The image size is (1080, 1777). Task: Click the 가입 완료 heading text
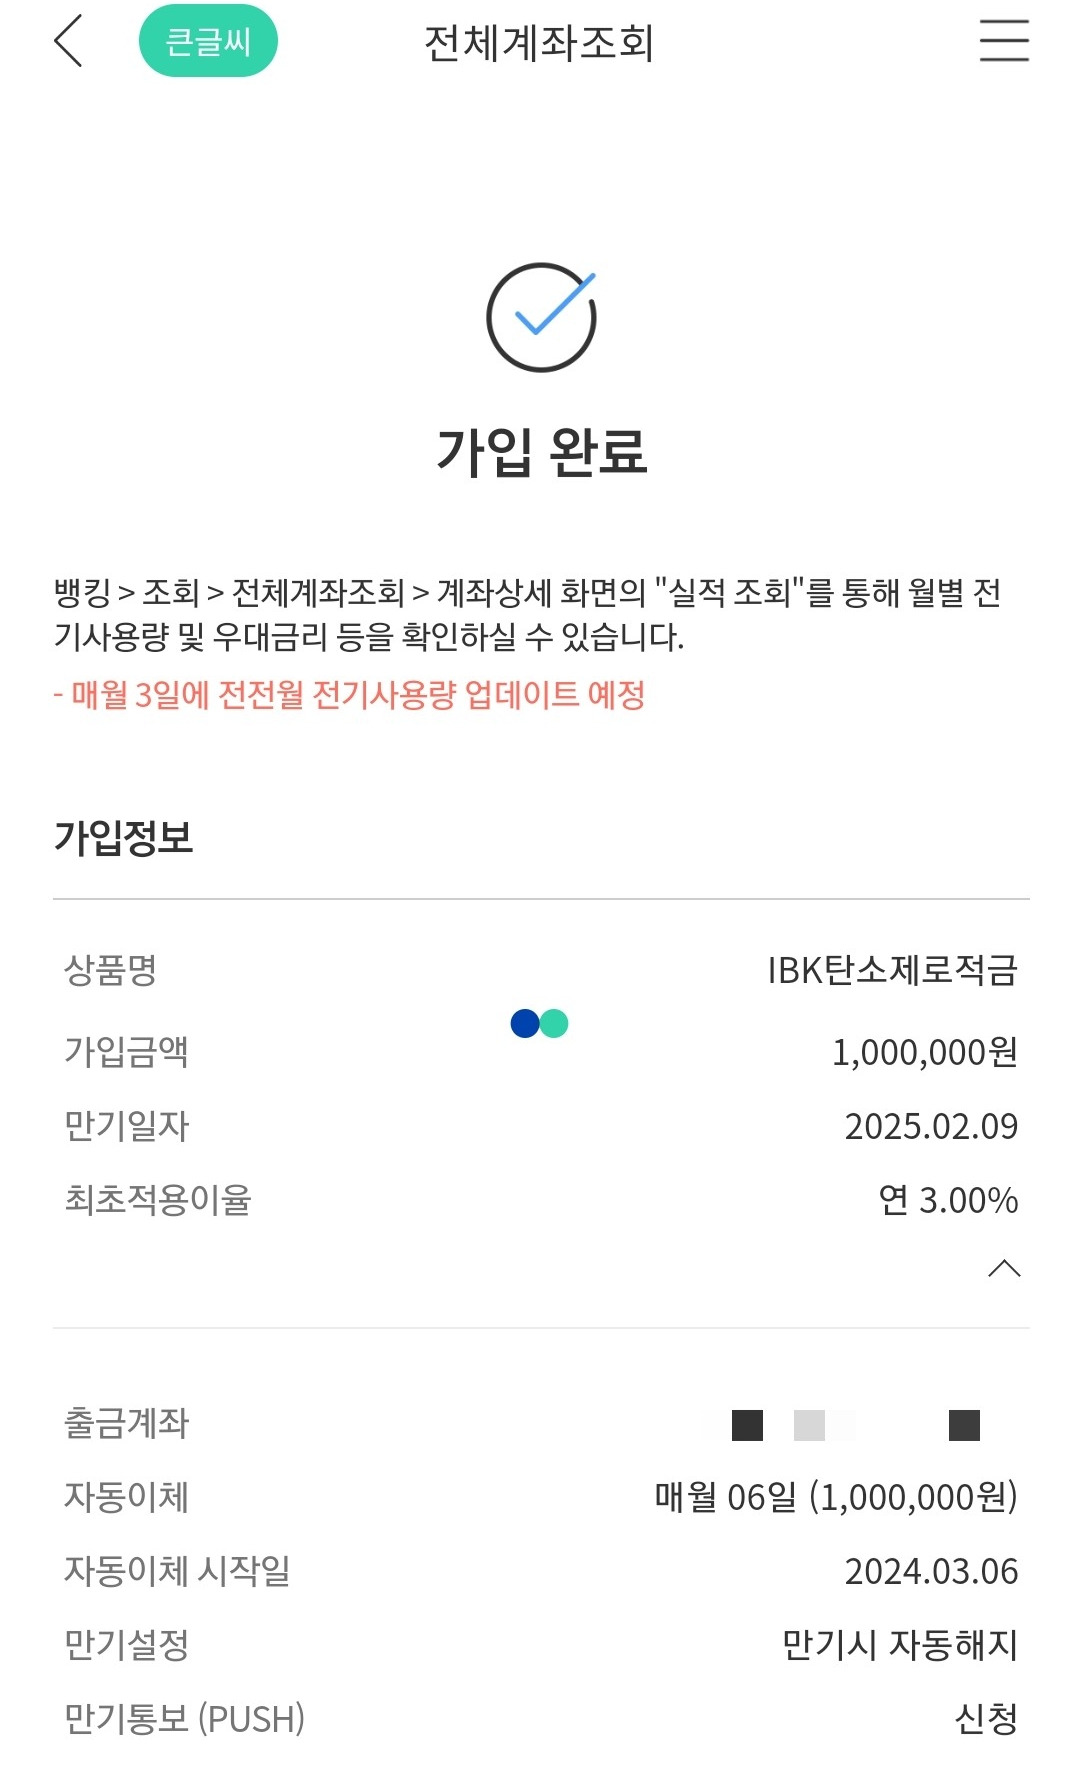tap(541, 451)
